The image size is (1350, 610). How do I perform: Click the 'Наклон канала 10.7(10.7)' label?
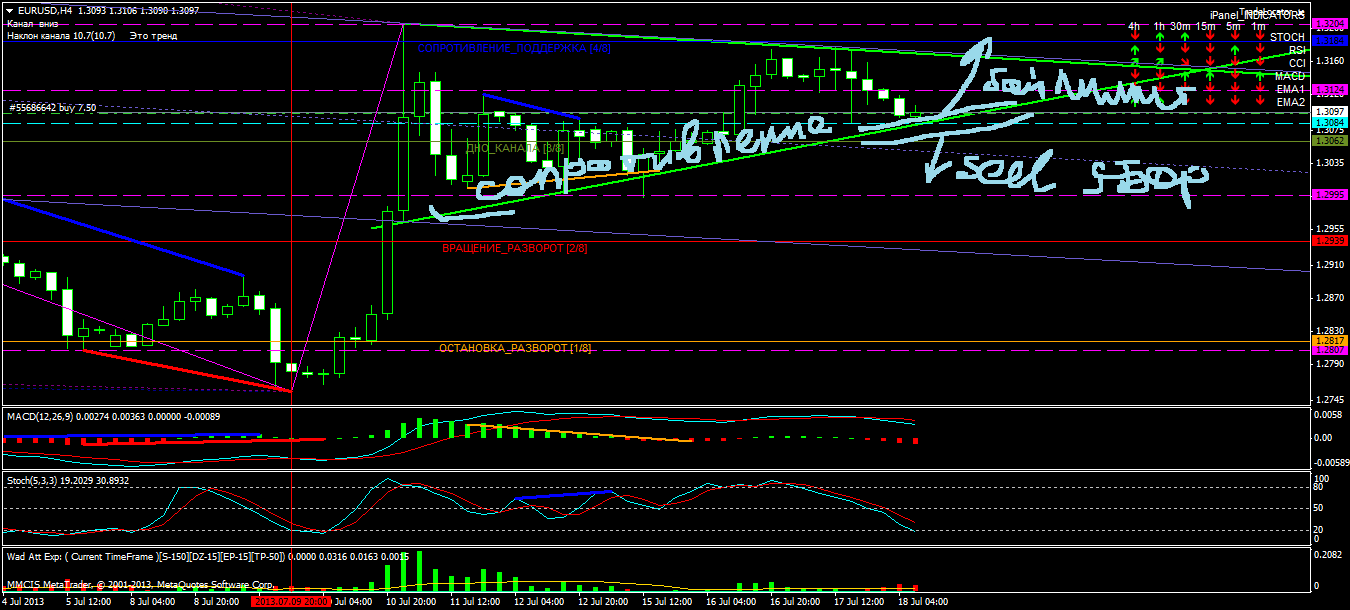pos(60,35)
